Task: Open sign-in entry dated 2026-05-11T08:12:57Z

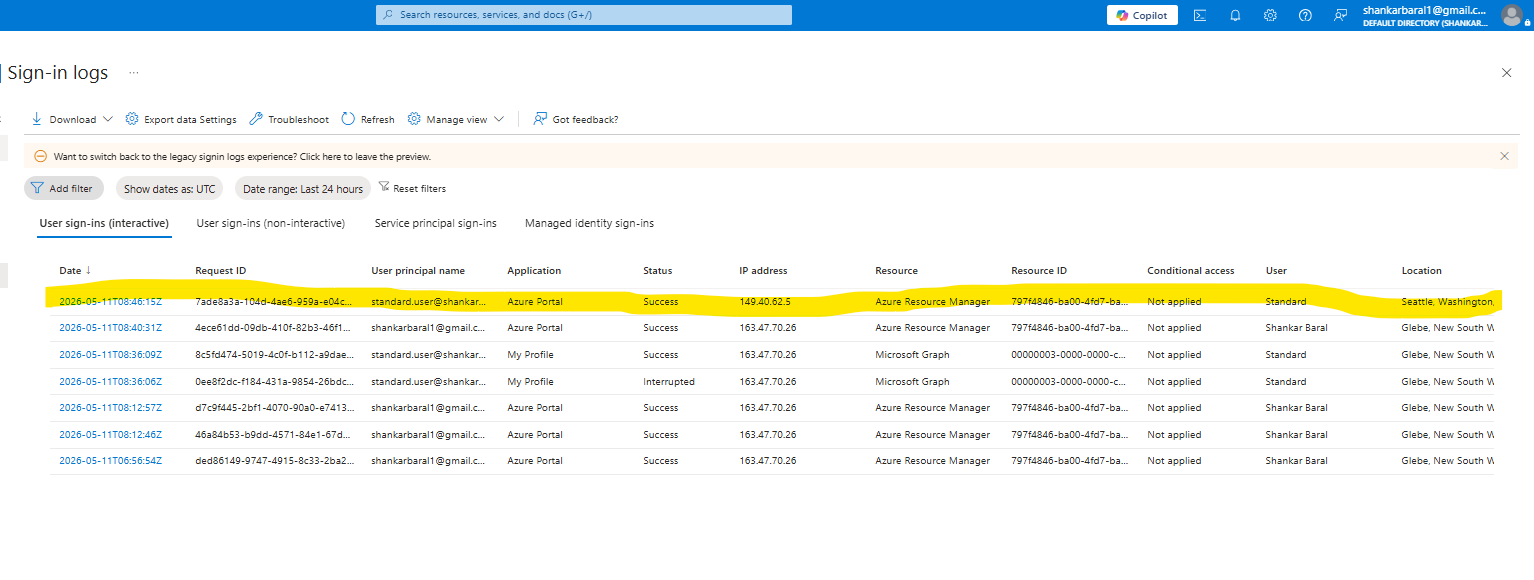Action: 110,408
